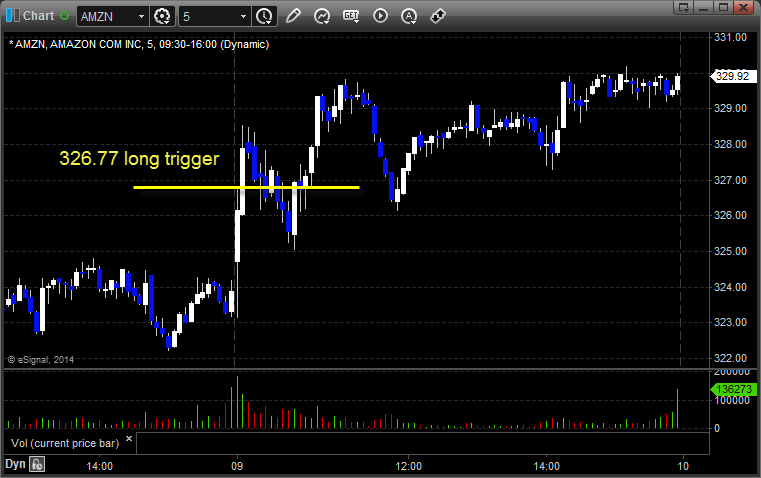Image resolution: width=761 pixels, height=478 pixels.
Task: Select the yellow 326.77 trigger line
Action: point(247,187)
